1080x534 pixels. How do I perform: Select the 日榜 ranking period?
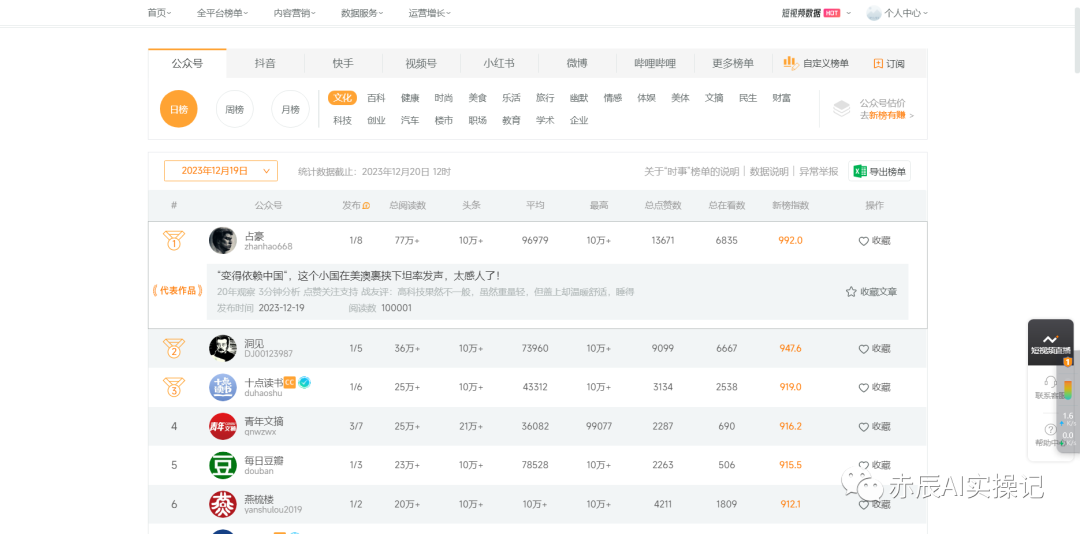(x=178, y=110)
